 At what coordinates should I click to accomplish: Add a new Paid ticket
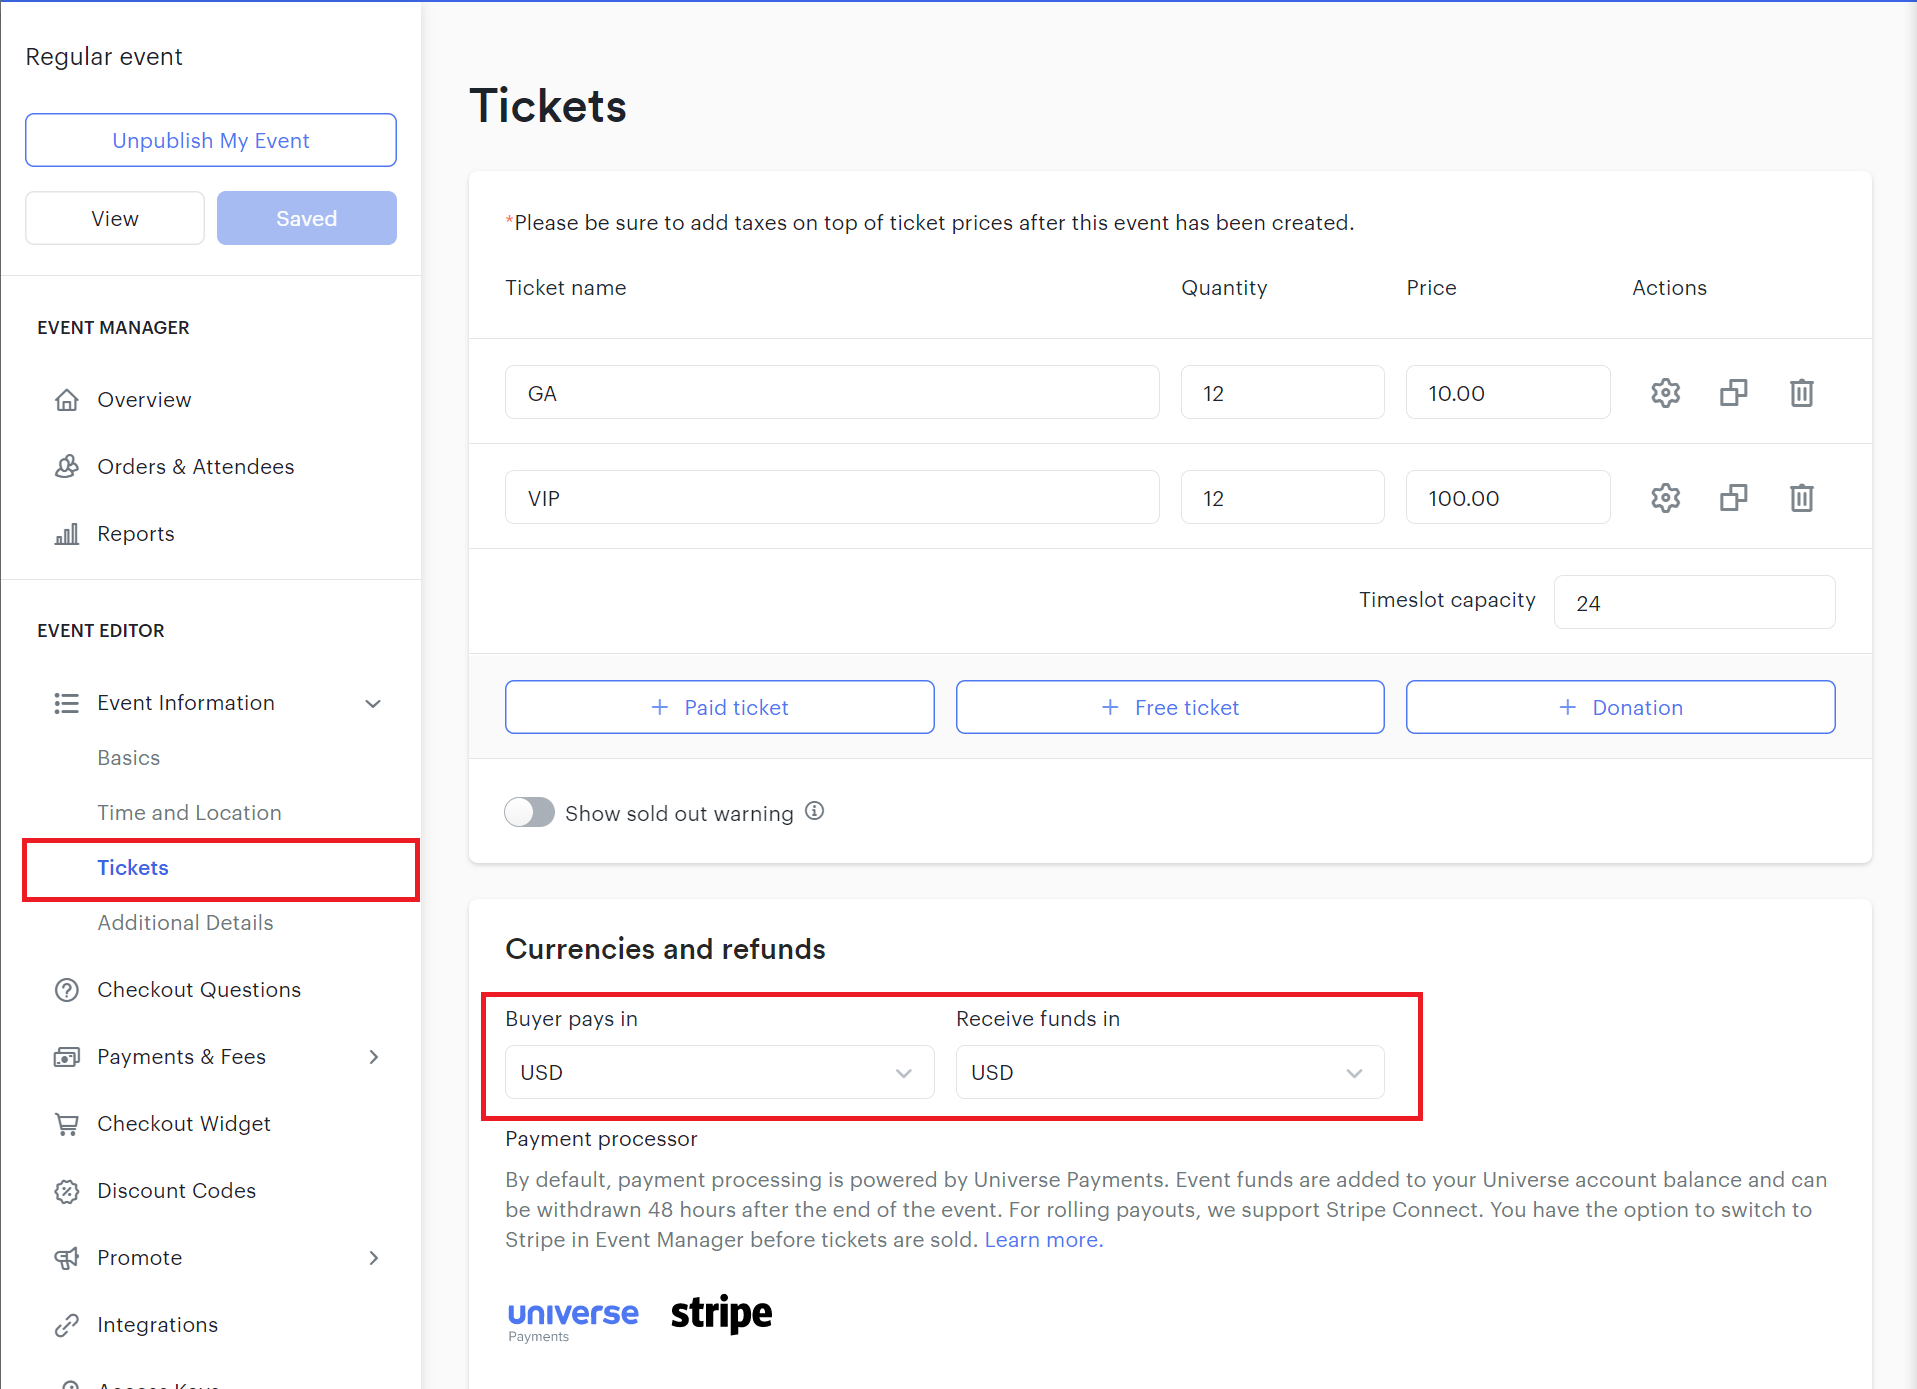tap(719, 707)
